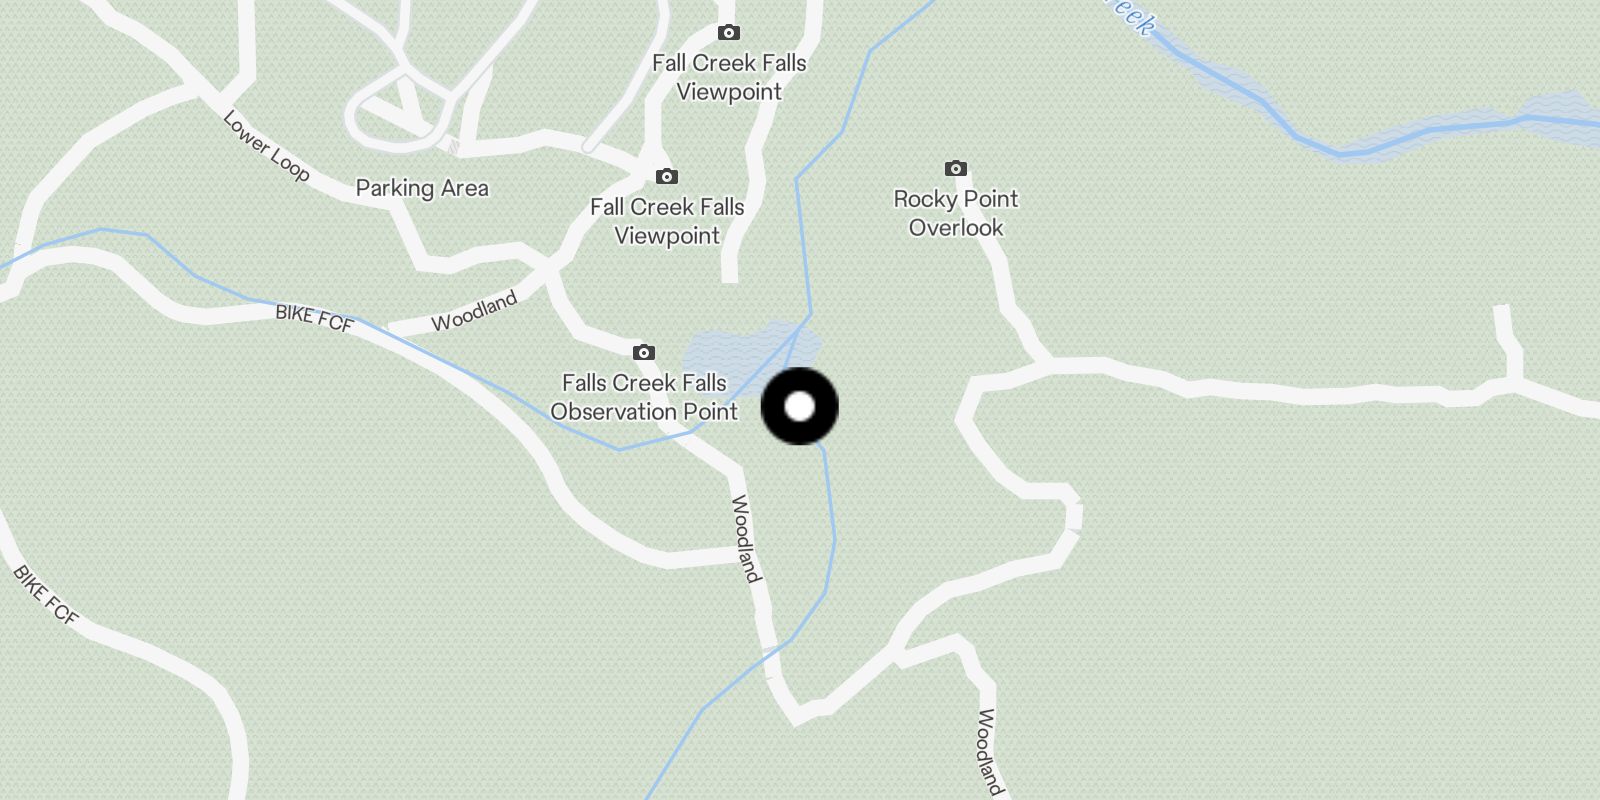This screenshot has width=1600, height=800.
Task: Click the vertical Woodland label below the marker
Action: [x=746, y=538]
